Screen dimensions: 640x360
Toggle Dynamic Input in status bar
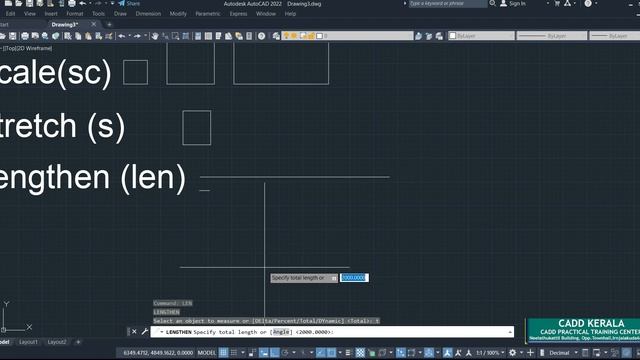[264, 353]
